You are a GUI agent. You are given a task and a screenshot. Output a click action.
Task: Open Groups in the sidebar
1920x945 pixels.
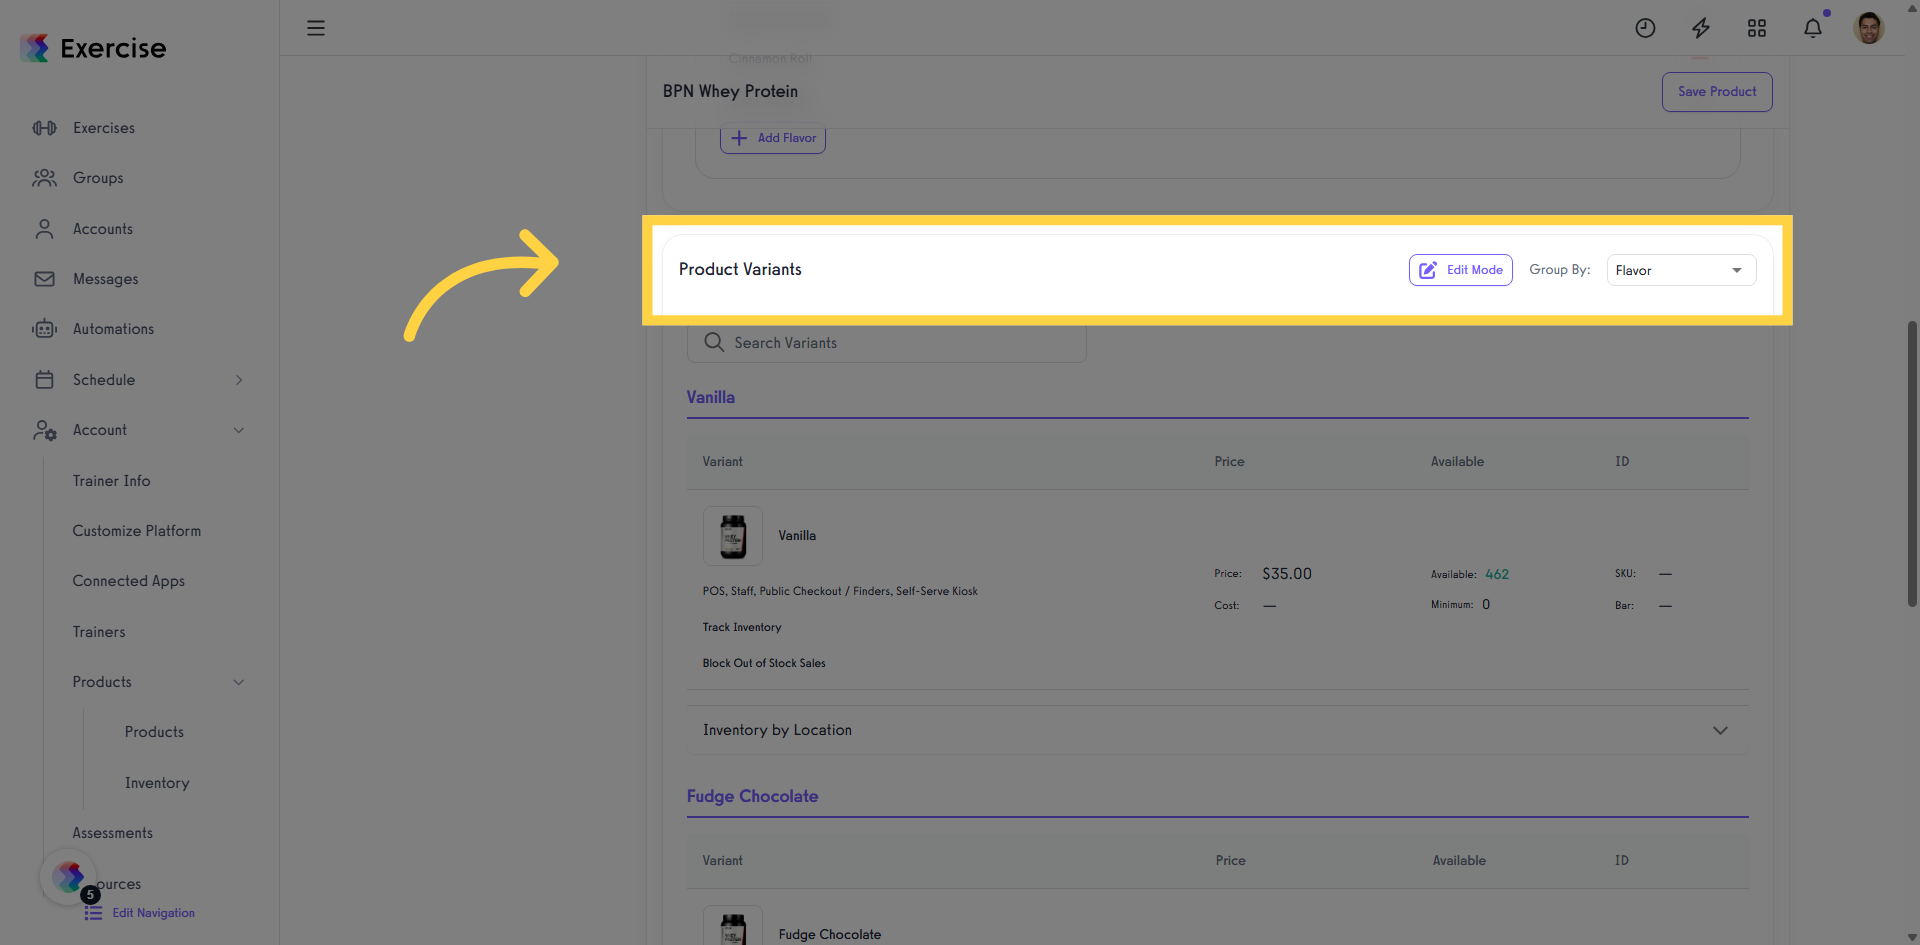click(x=98, y=178)
